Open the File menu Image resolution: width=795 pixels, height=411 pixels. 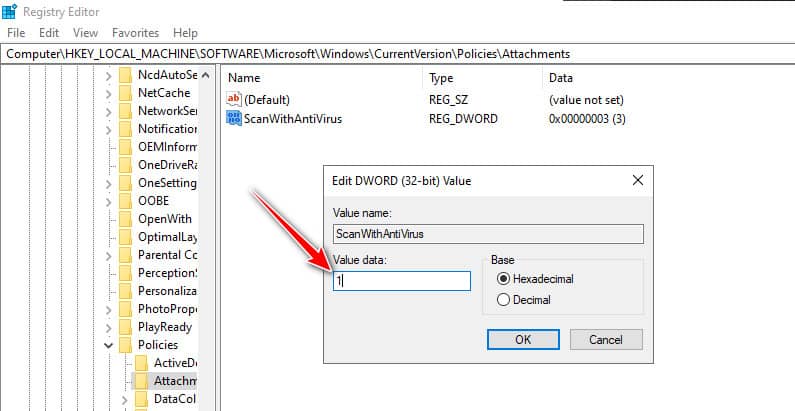[16, 33]
